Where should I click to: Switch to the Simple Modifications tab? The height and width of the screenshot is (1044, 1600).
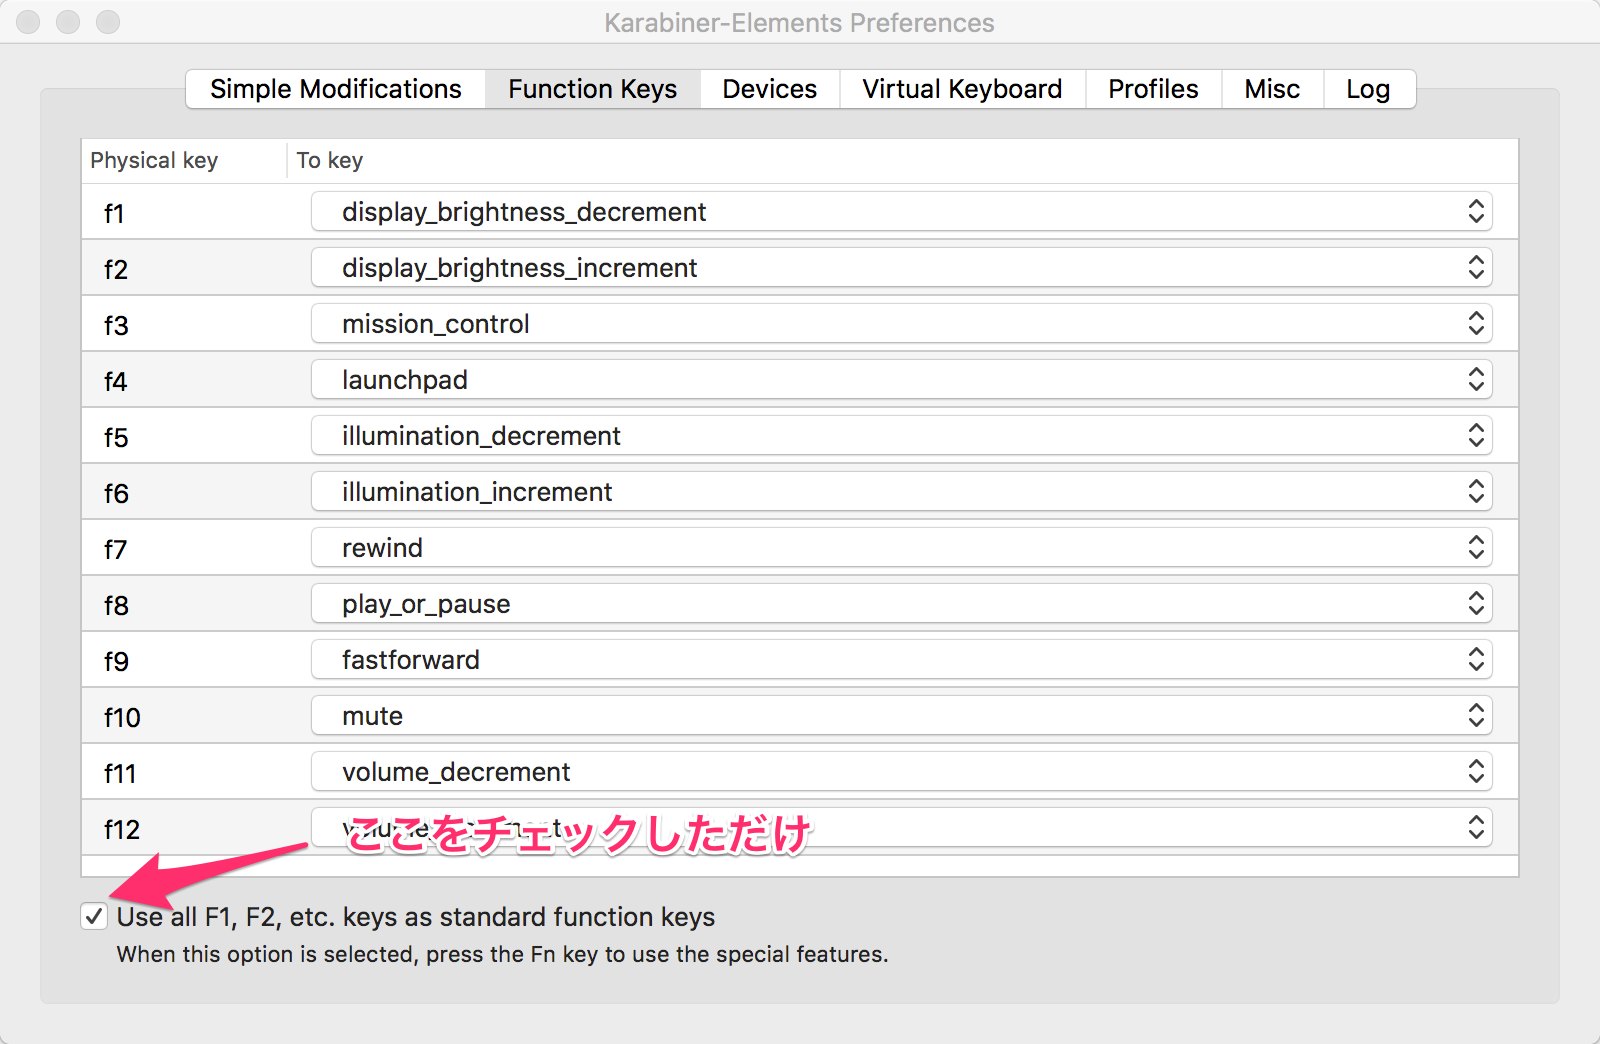click(x=336, y=89)
